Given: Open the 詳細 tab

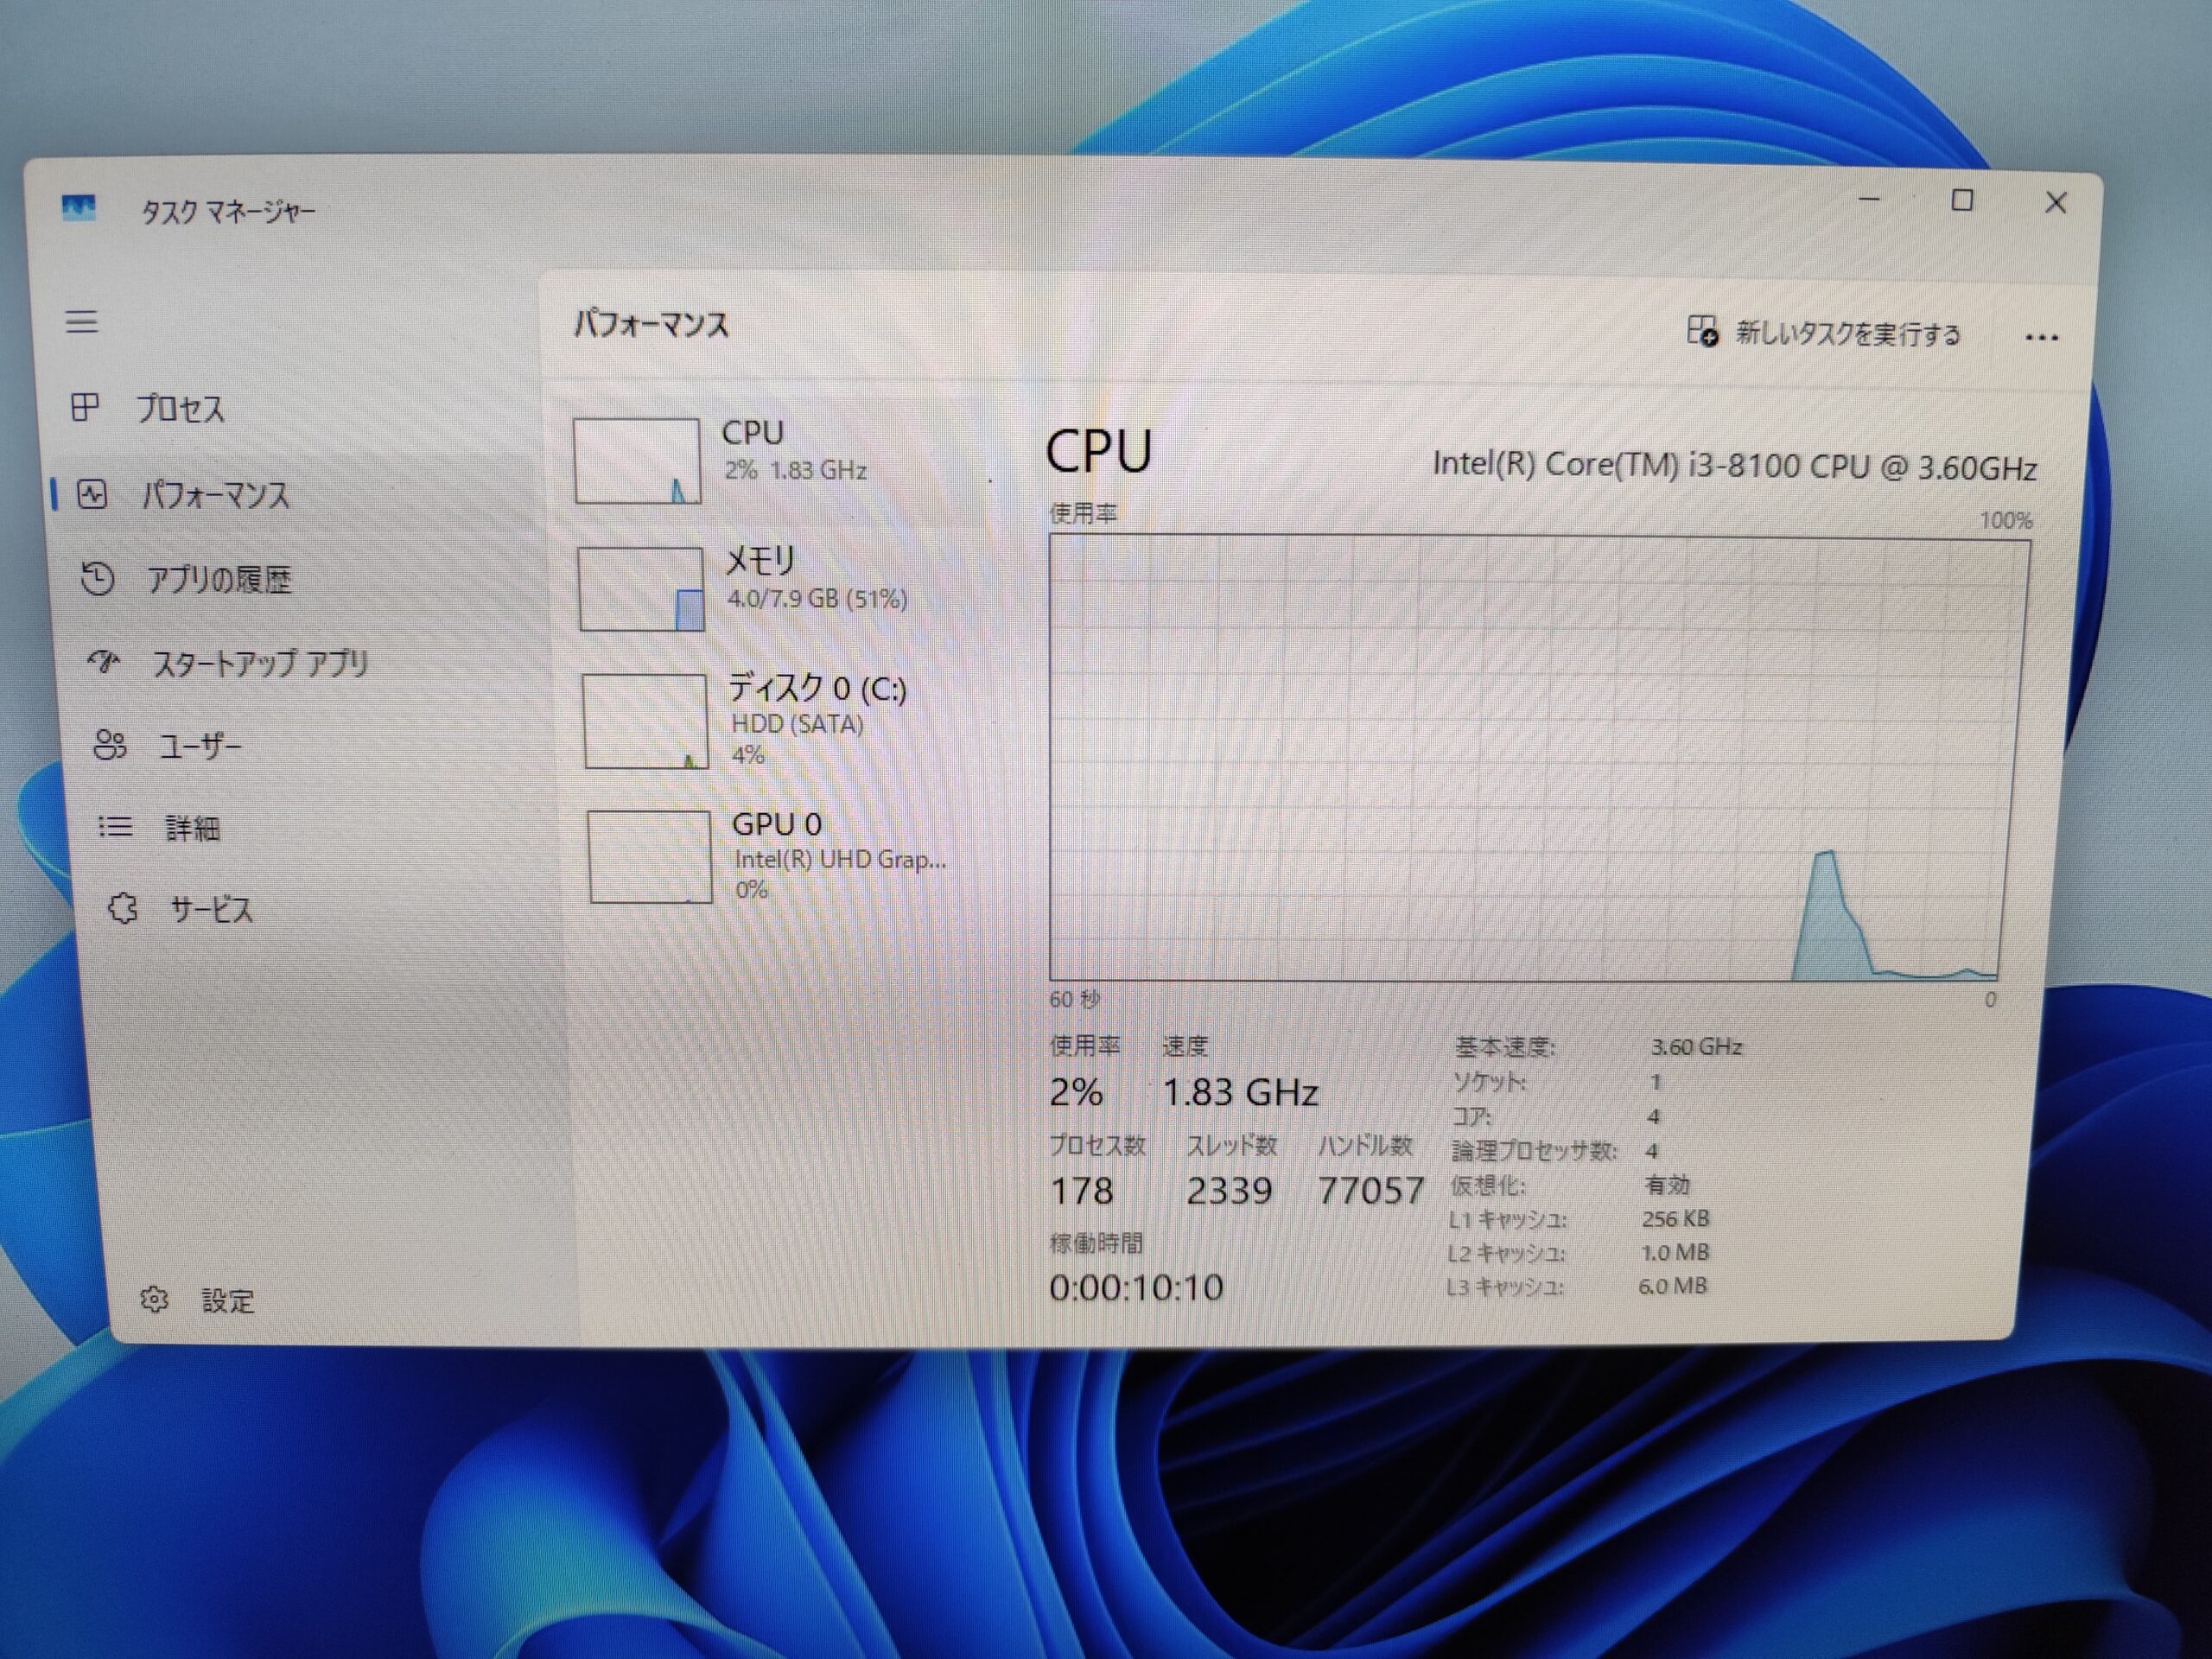Looking at the screenshot, I should pos(192,828).
